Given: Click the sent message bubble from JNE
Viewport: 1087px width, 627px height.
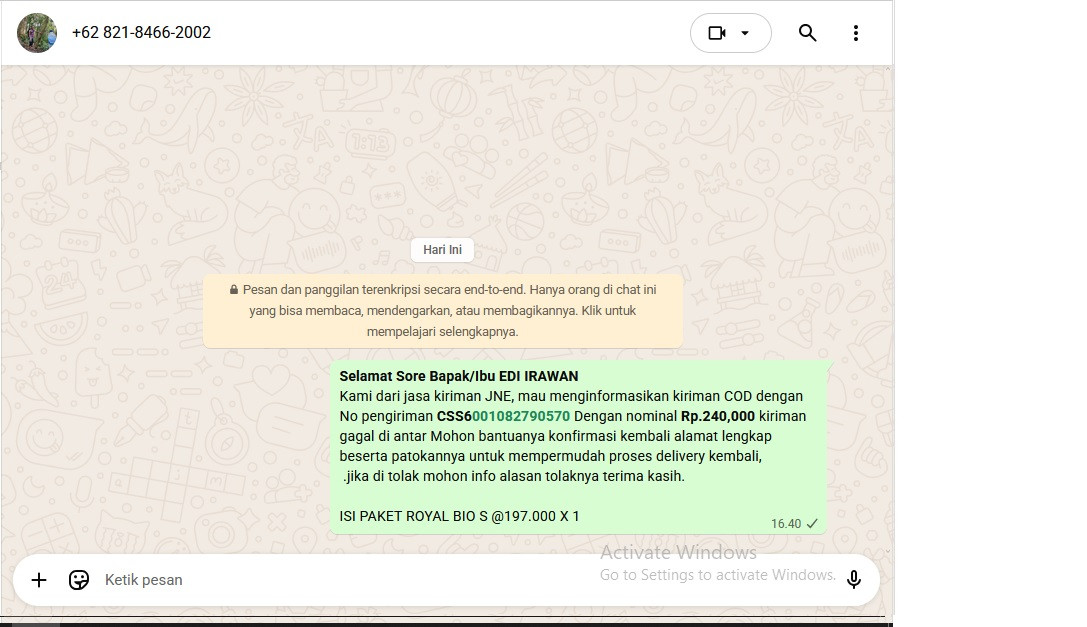Looking at the screenshot, I should pyautogui.click(x=579, y=447).
